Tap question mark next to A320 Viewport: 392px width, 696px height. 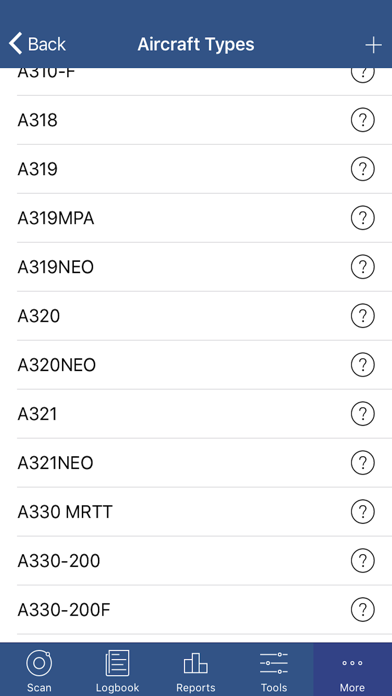point(363,316)
